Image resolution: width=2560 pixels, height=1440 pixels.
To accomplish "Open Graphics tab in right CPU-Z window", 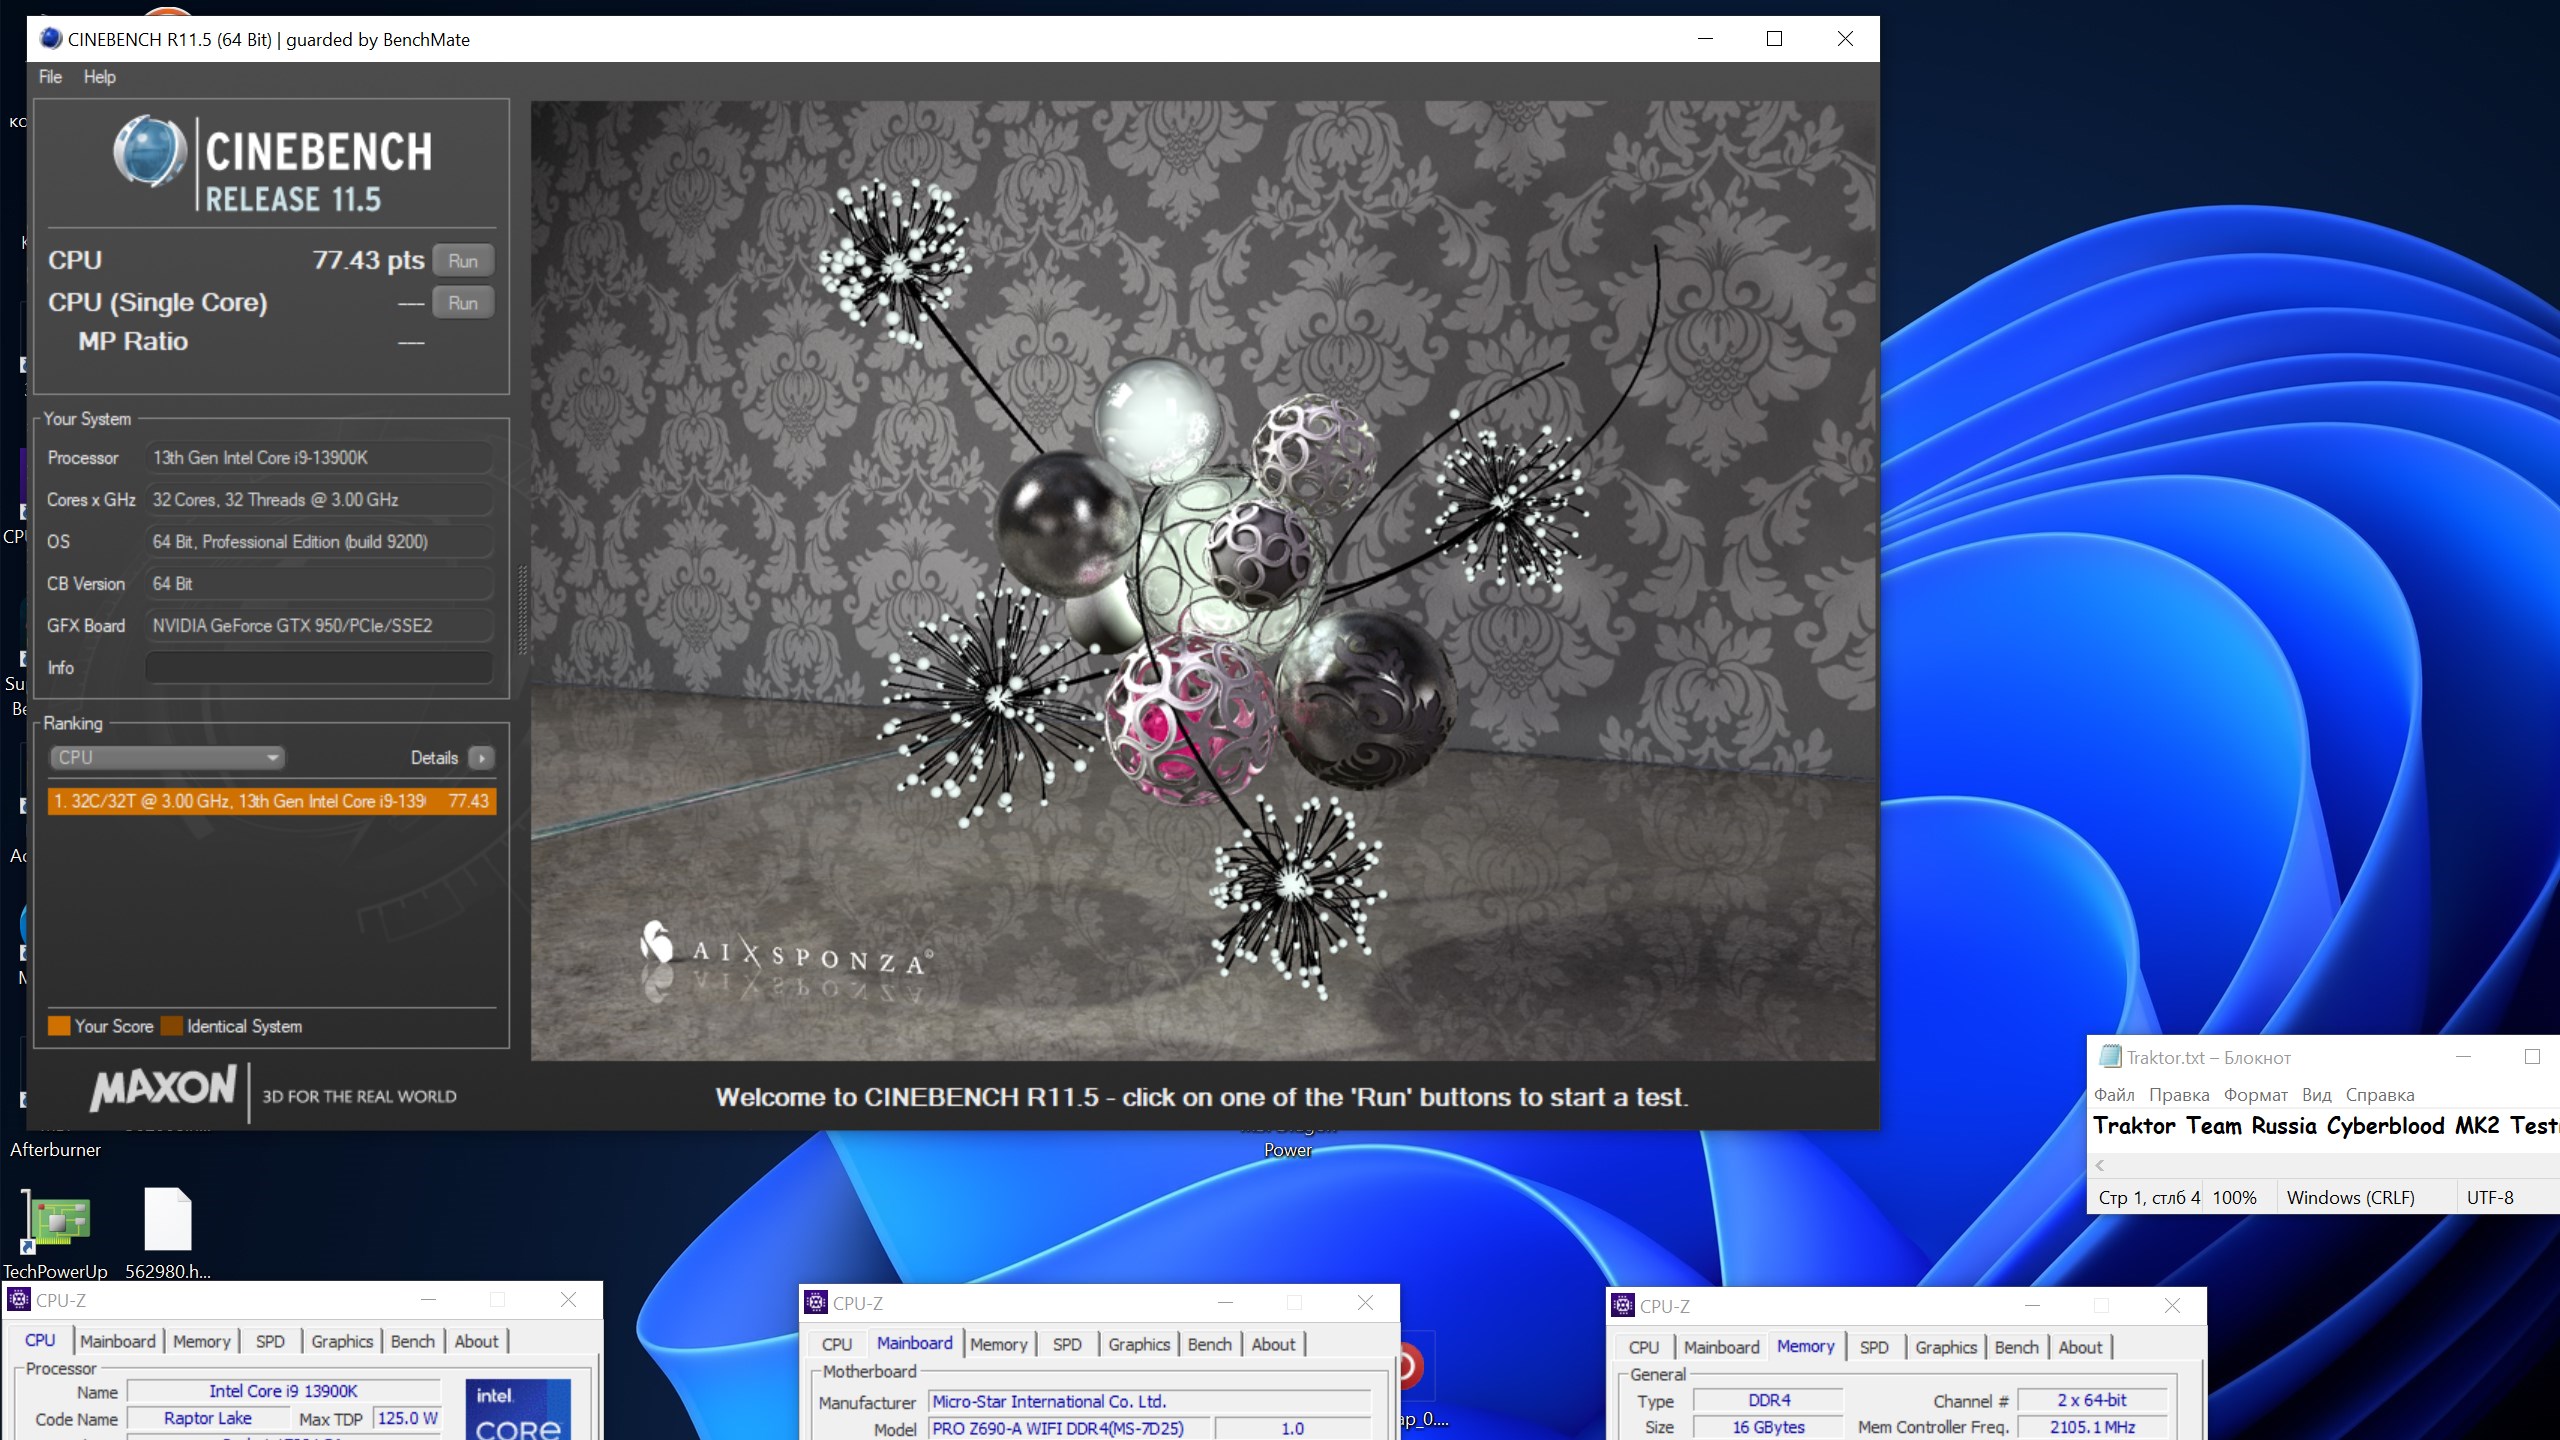I will pyautogui.click(x=1946, y=1348).
